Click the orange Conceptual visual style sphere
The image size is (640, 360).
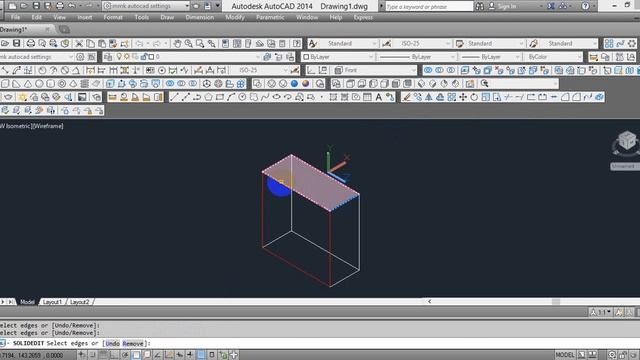(306, 84)
